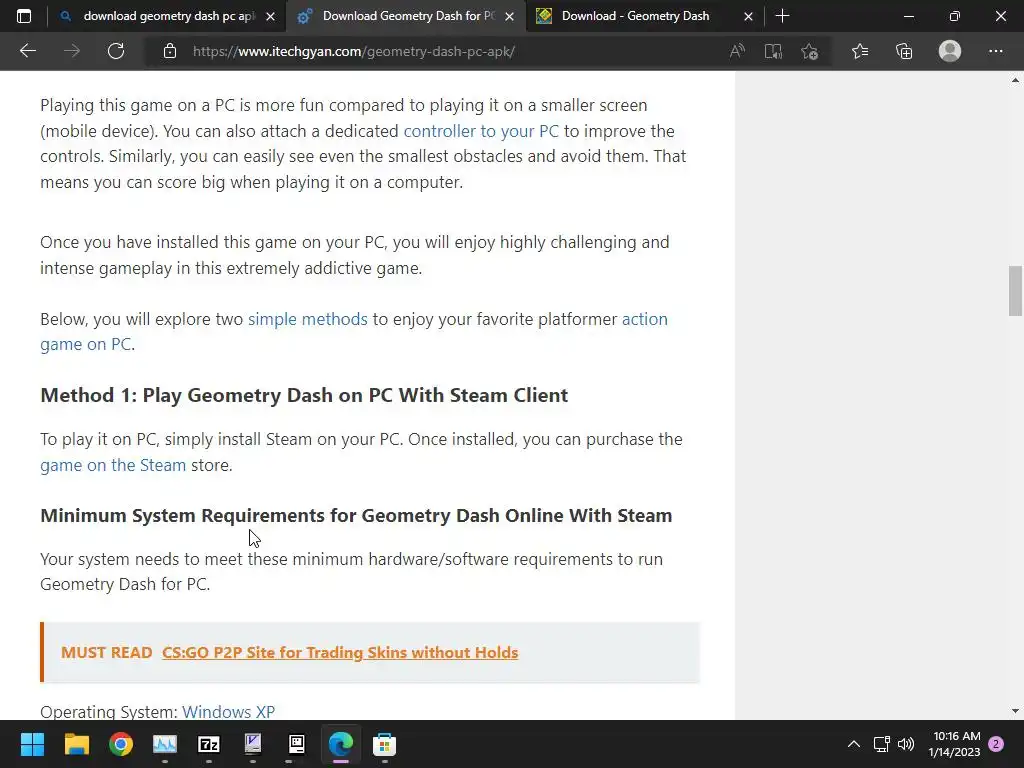This screenshot has height=768, width=1024.
Task: Close the 'download geometry dash pc apk' tab
Action: click(270, 16)
